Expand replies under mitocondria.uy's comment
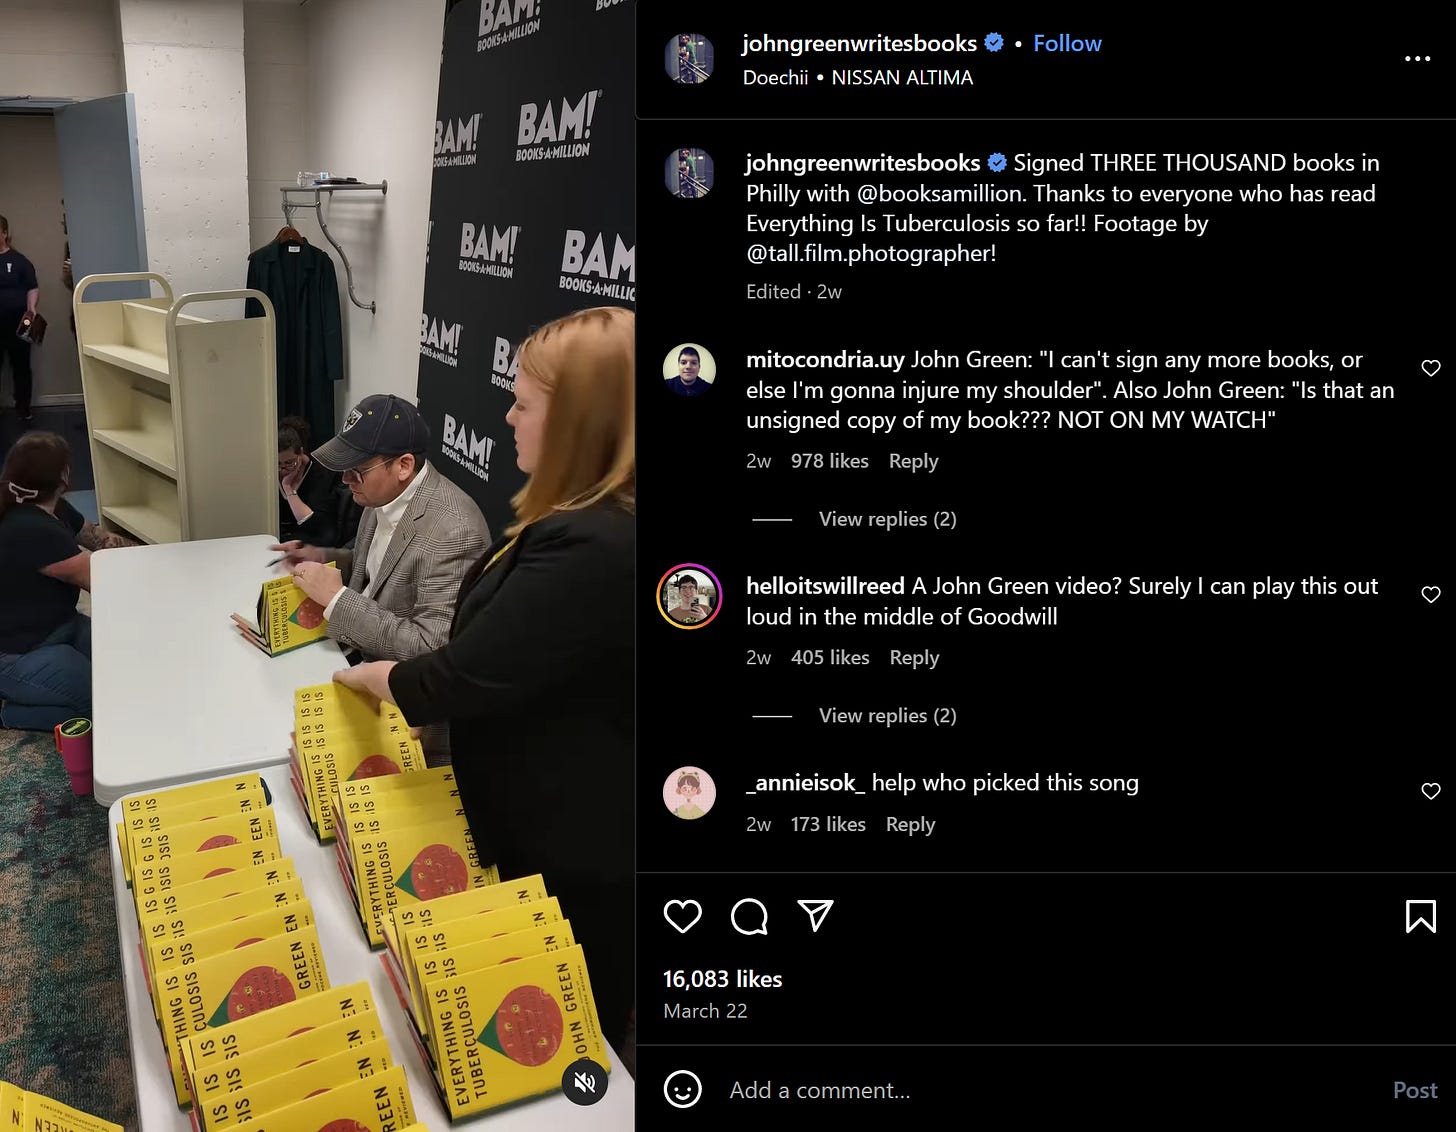1456x1132 pixels. pyautogui.click(x=887, y=519)
